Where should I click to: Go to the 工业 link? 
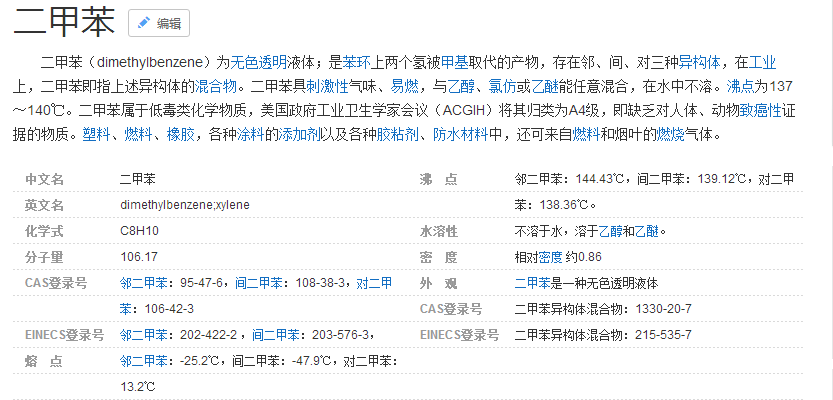[x=763, y=62]
